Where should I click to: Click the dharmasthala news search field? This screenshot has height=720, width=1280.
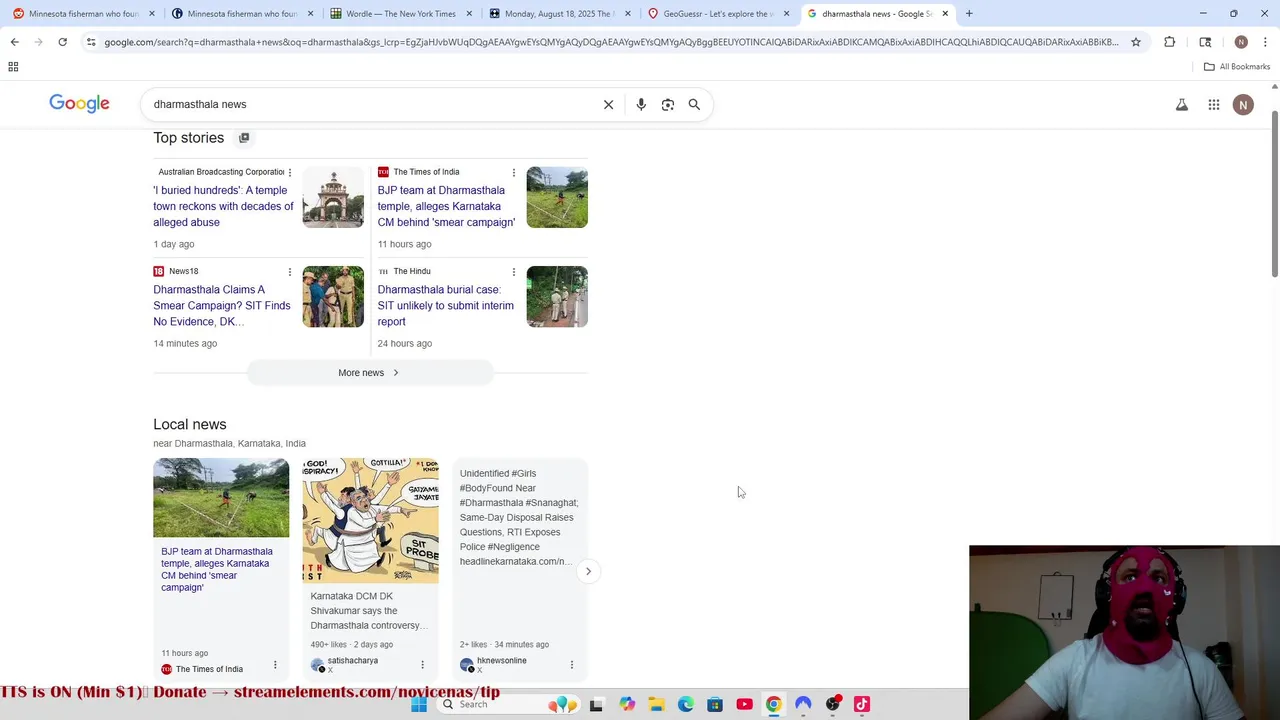[370, 104]
